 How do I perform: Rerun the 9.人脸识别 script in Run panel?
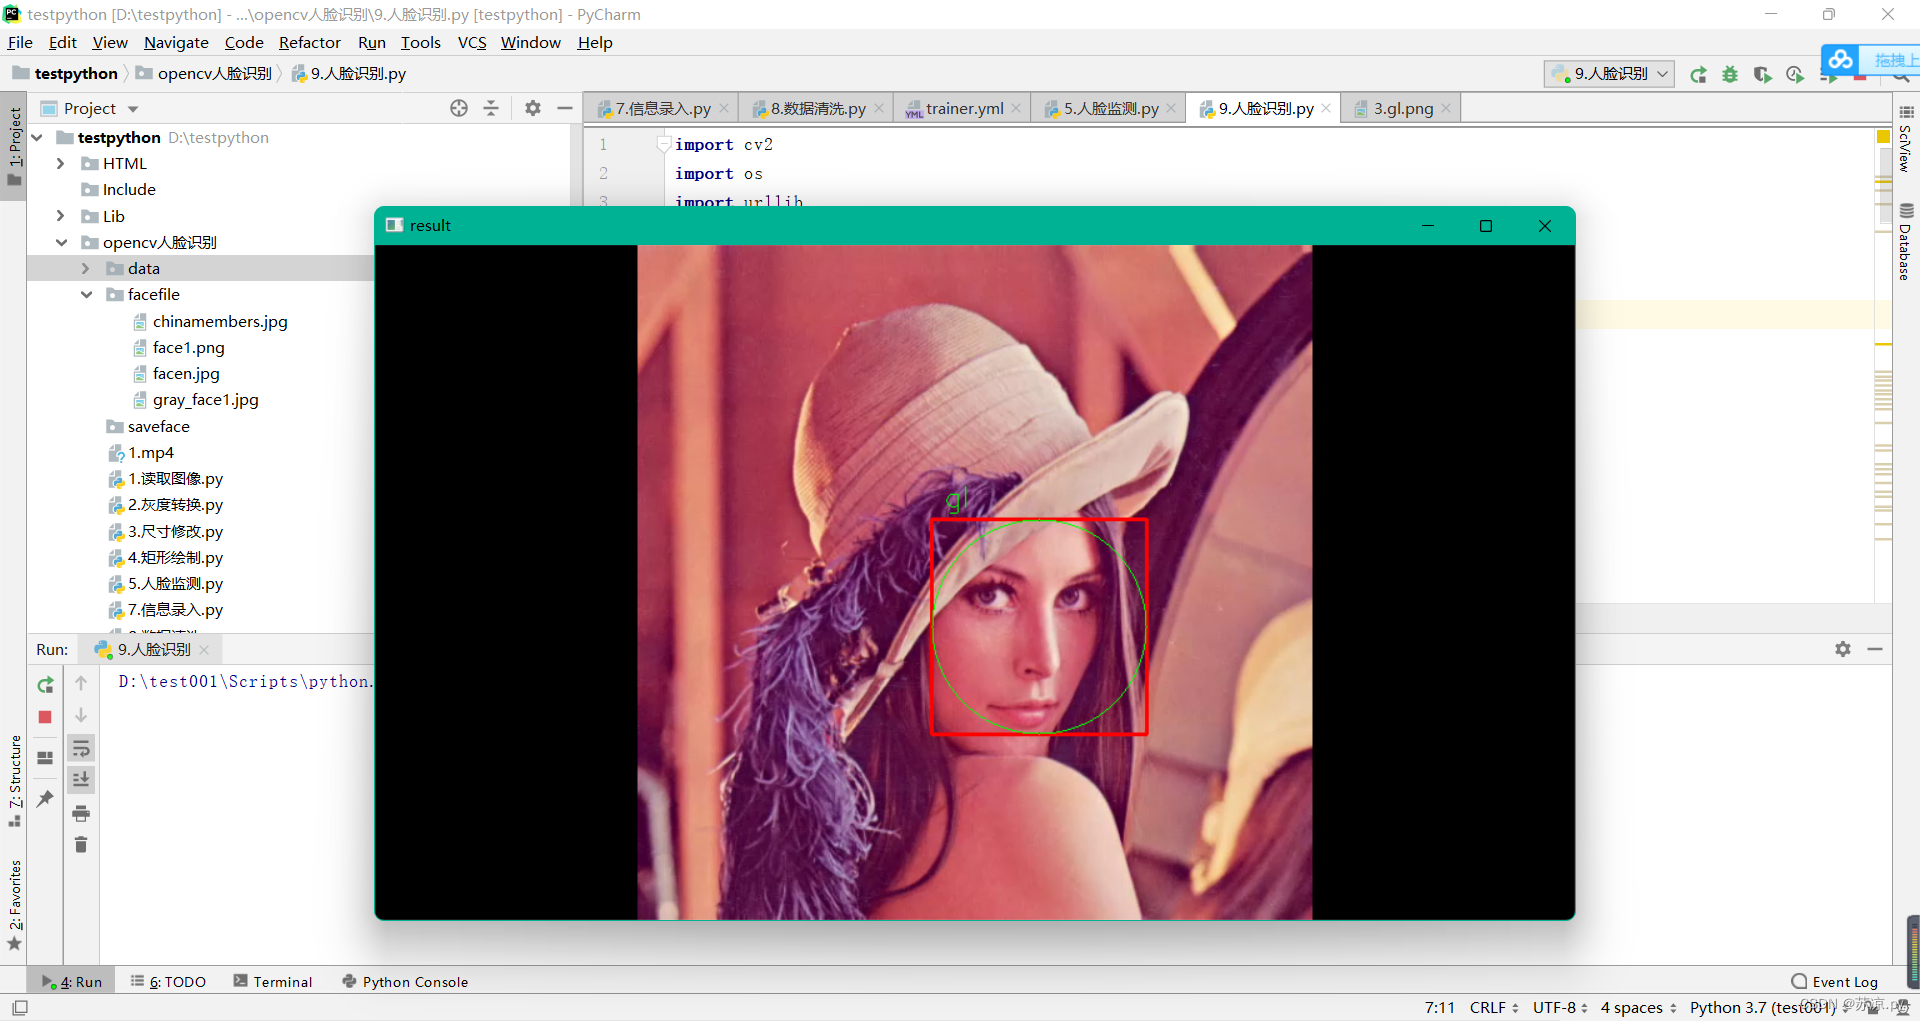45,685
